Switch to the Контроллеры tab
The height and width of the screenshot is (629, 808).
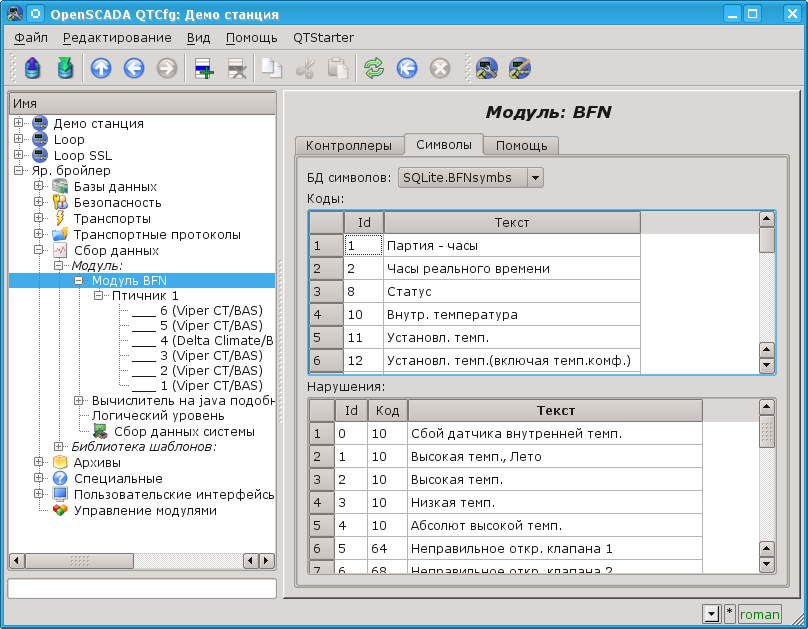click(x=348, y=146)
